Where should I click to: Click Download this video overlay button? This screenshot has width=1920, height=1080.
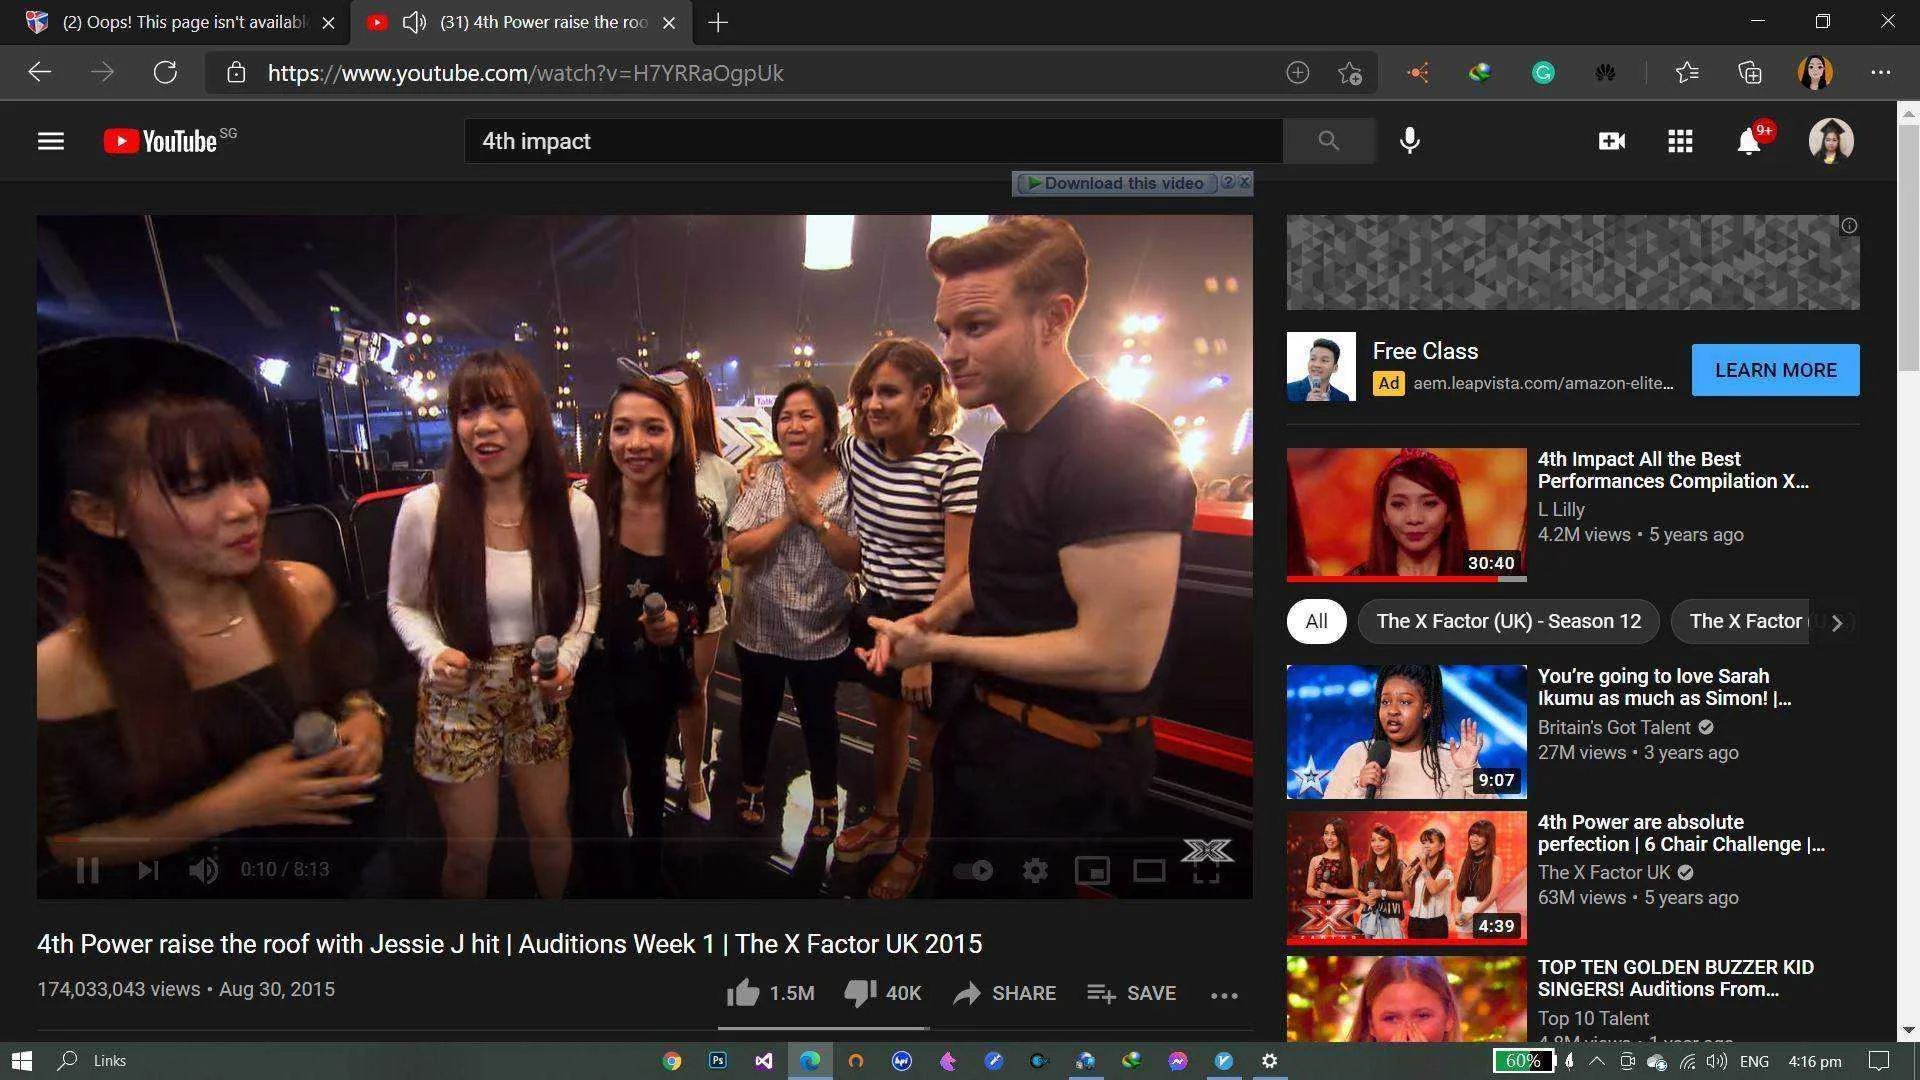point(1115,183)
